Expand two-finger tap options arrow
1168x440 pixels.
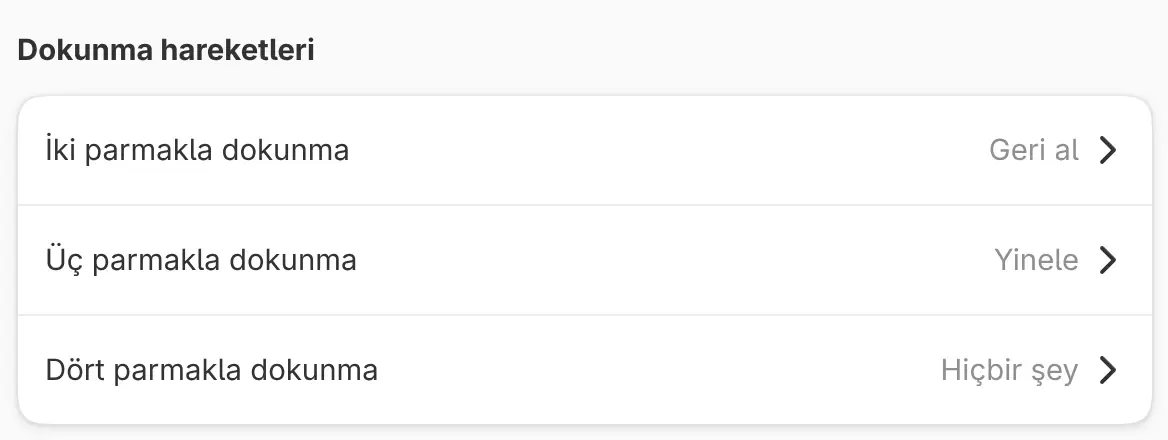1108,150
